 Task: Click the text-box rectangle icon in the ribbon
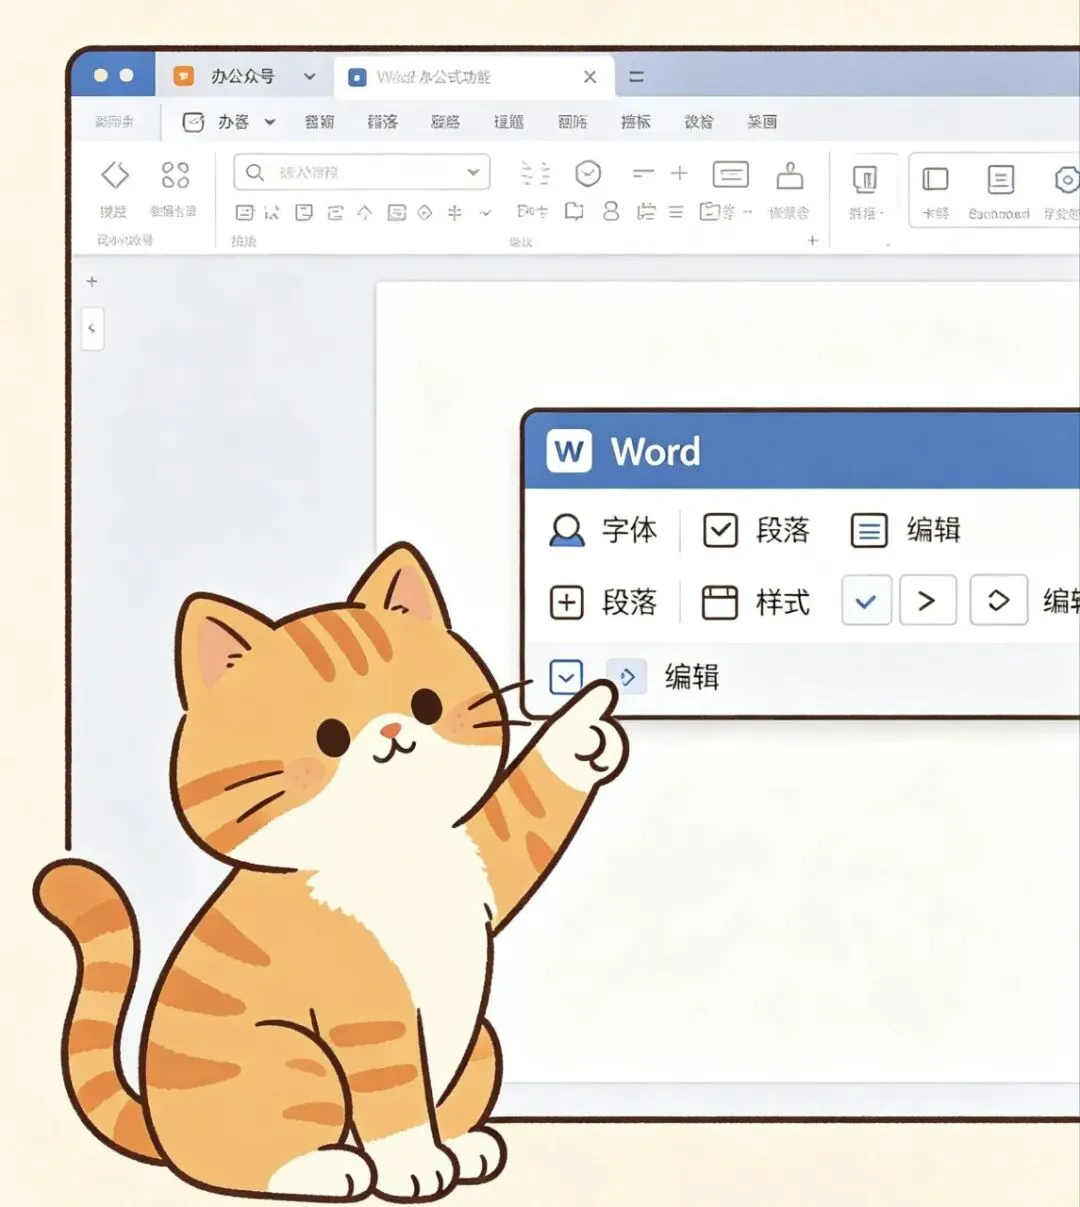[730, 174]
